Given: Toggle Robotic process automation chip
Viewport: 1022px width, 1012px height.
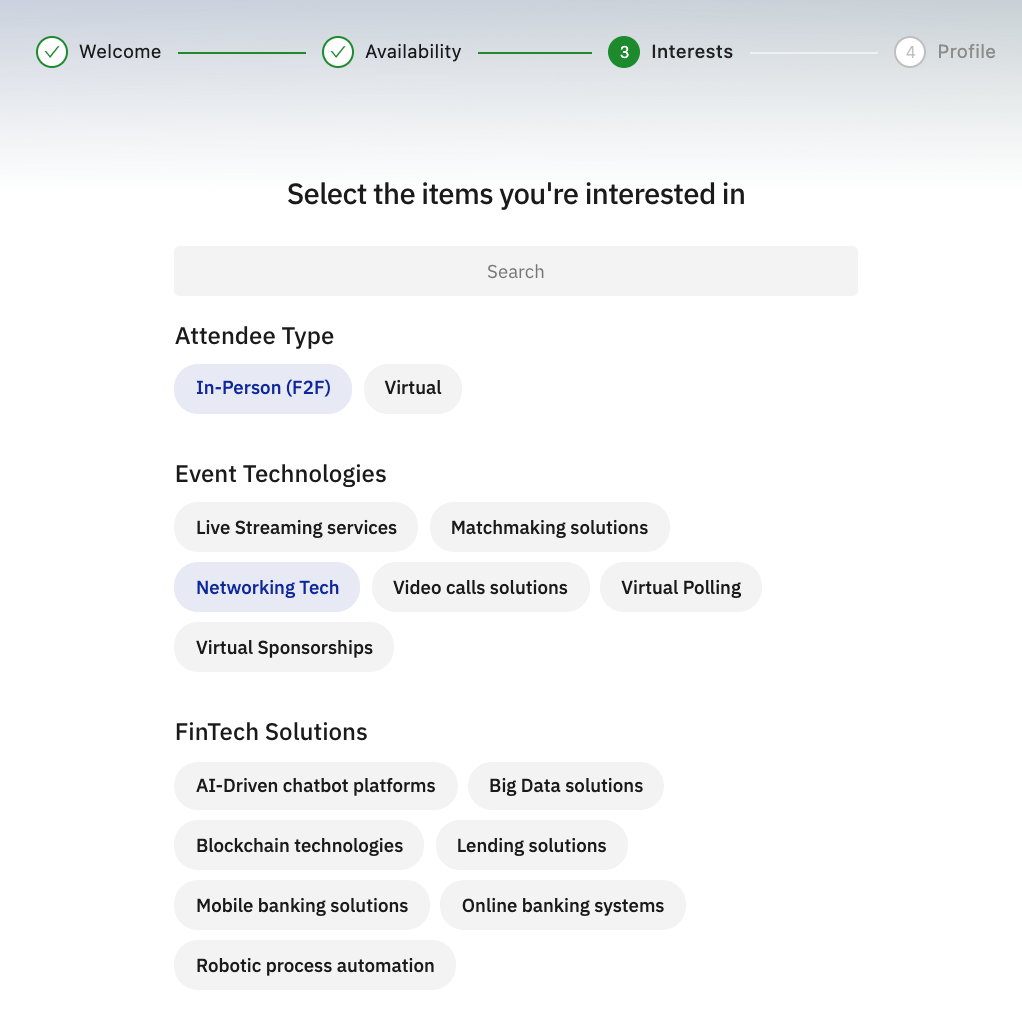Looking at the screenshot, I should 315,965.
